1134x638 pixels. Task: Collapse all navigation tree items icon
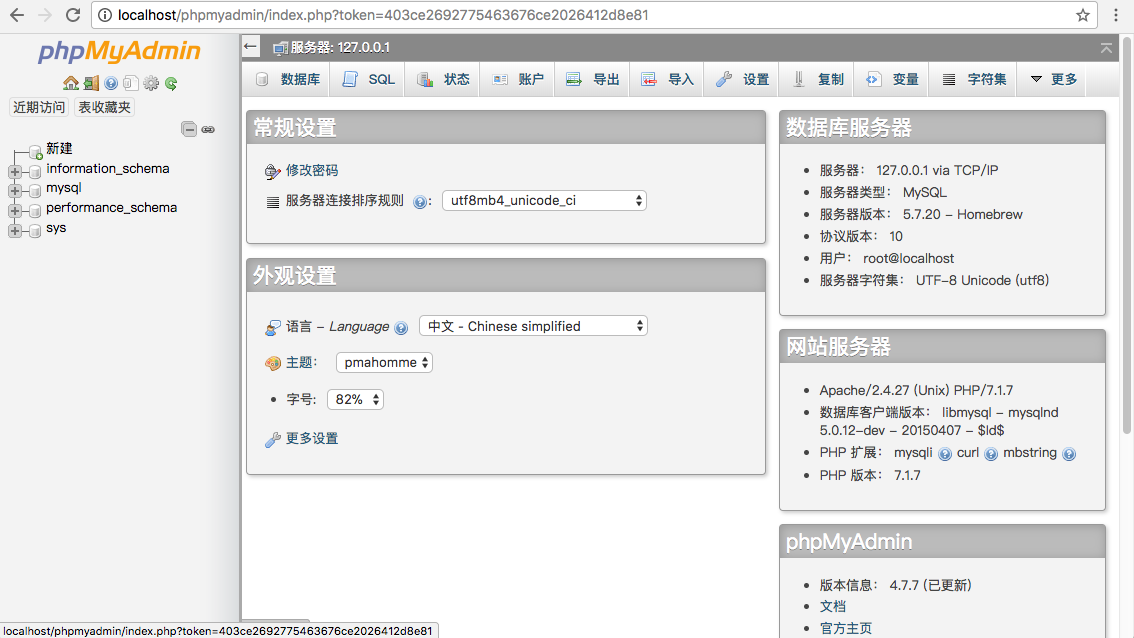click(189, 129)
